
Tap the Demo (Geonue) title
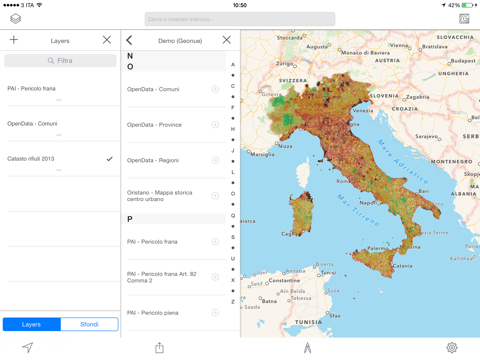click(180, 41)
